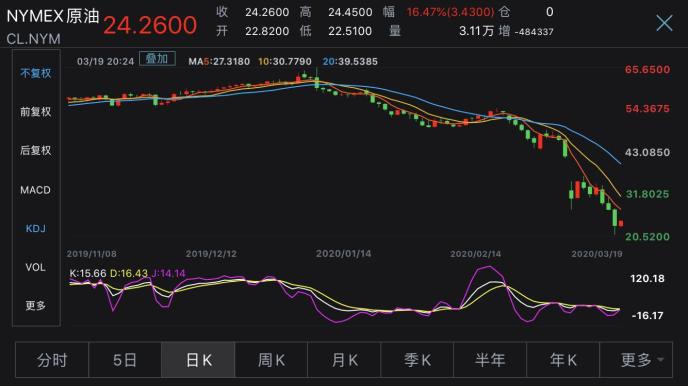Click the J:14.14 indicator value
This screenshot has height=386, width=688.
pyautogui.click(x=168, y=273)
